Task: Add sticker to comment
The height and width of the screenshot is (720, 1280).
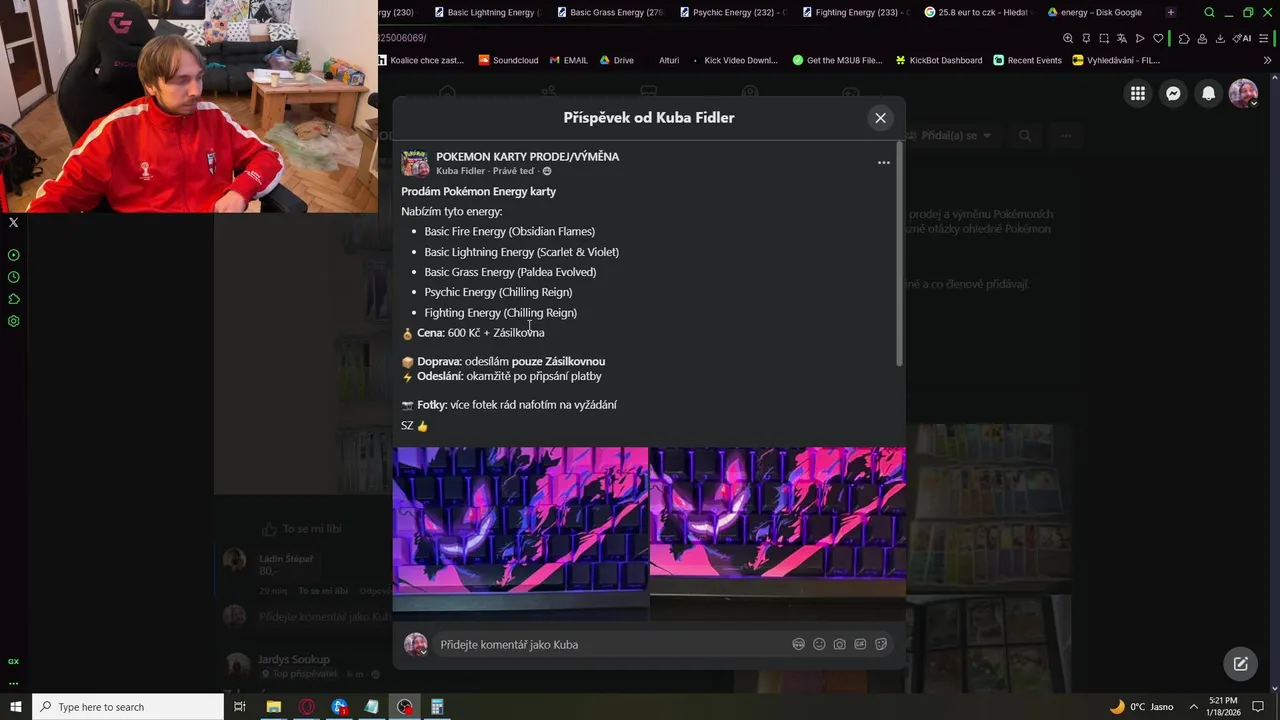Action: (881, 644)
